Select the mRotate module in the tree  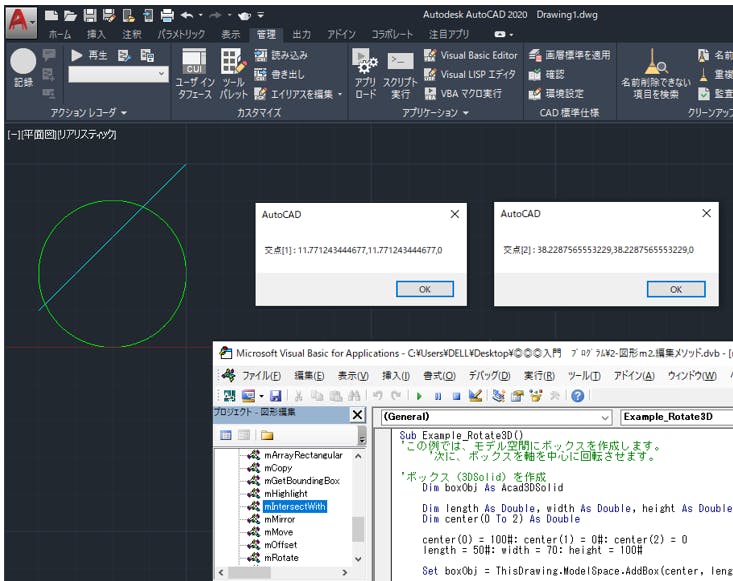point(281,558)
